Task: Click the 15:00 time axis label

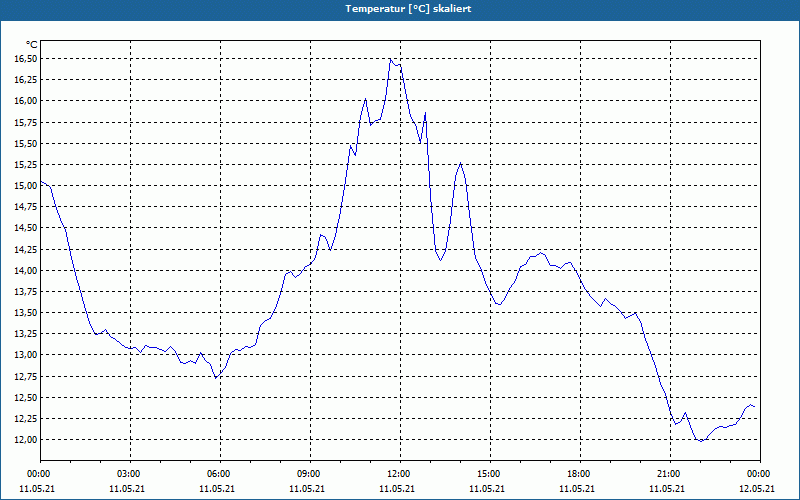Action: (488, 474)
